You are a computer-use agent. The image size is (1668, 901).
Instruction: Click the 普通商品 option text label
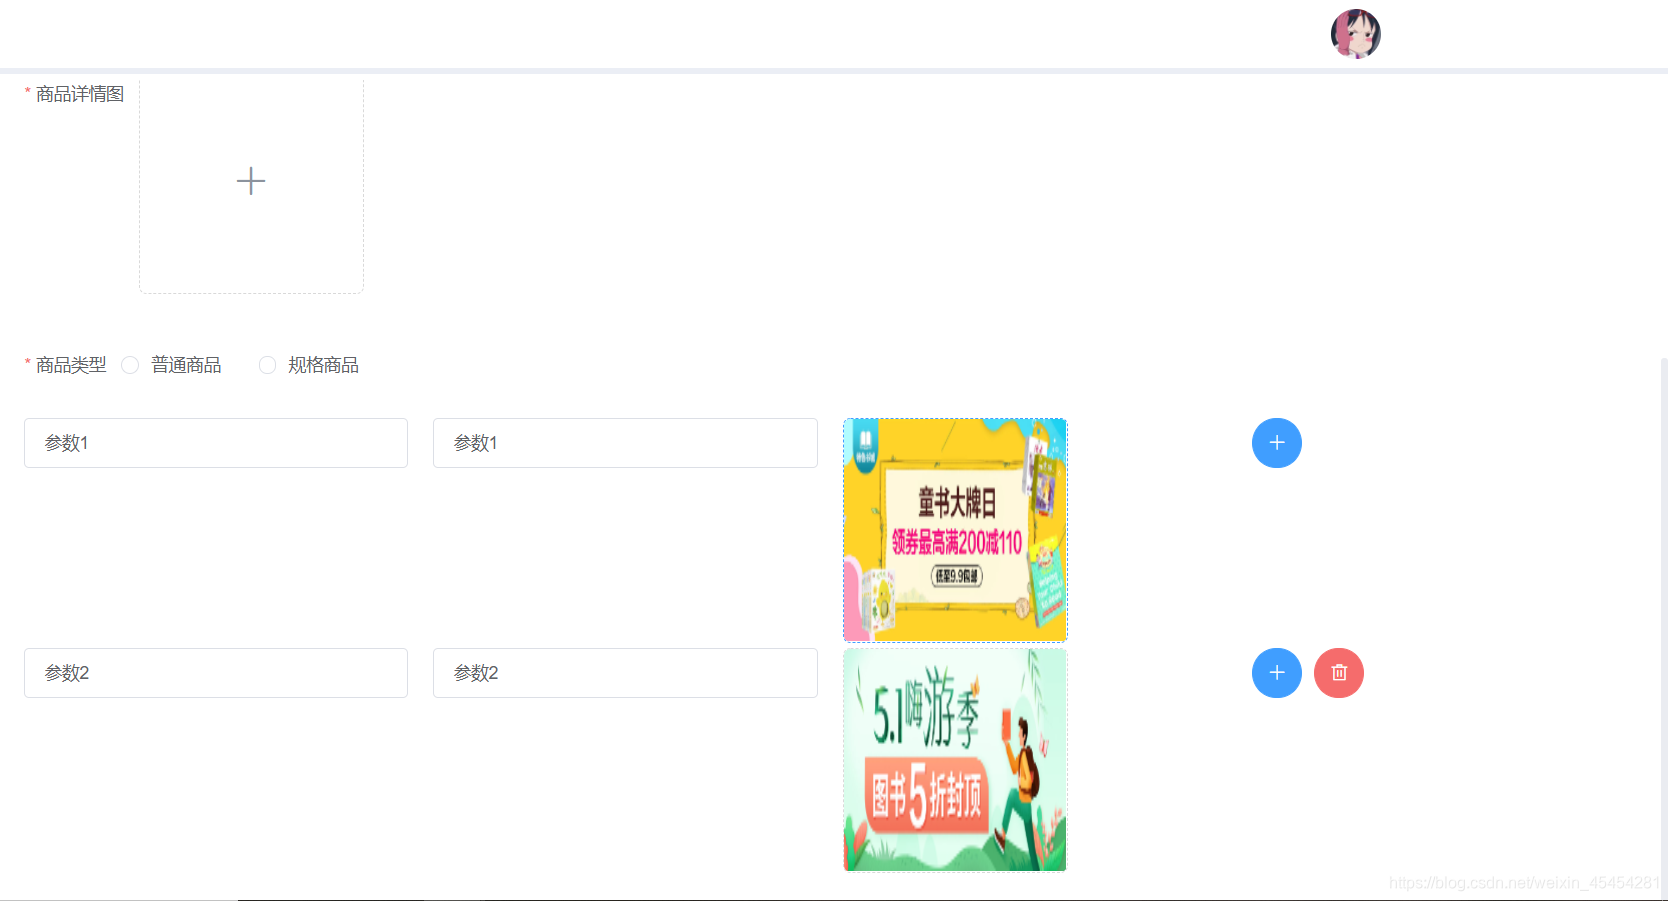pos(186,365)
